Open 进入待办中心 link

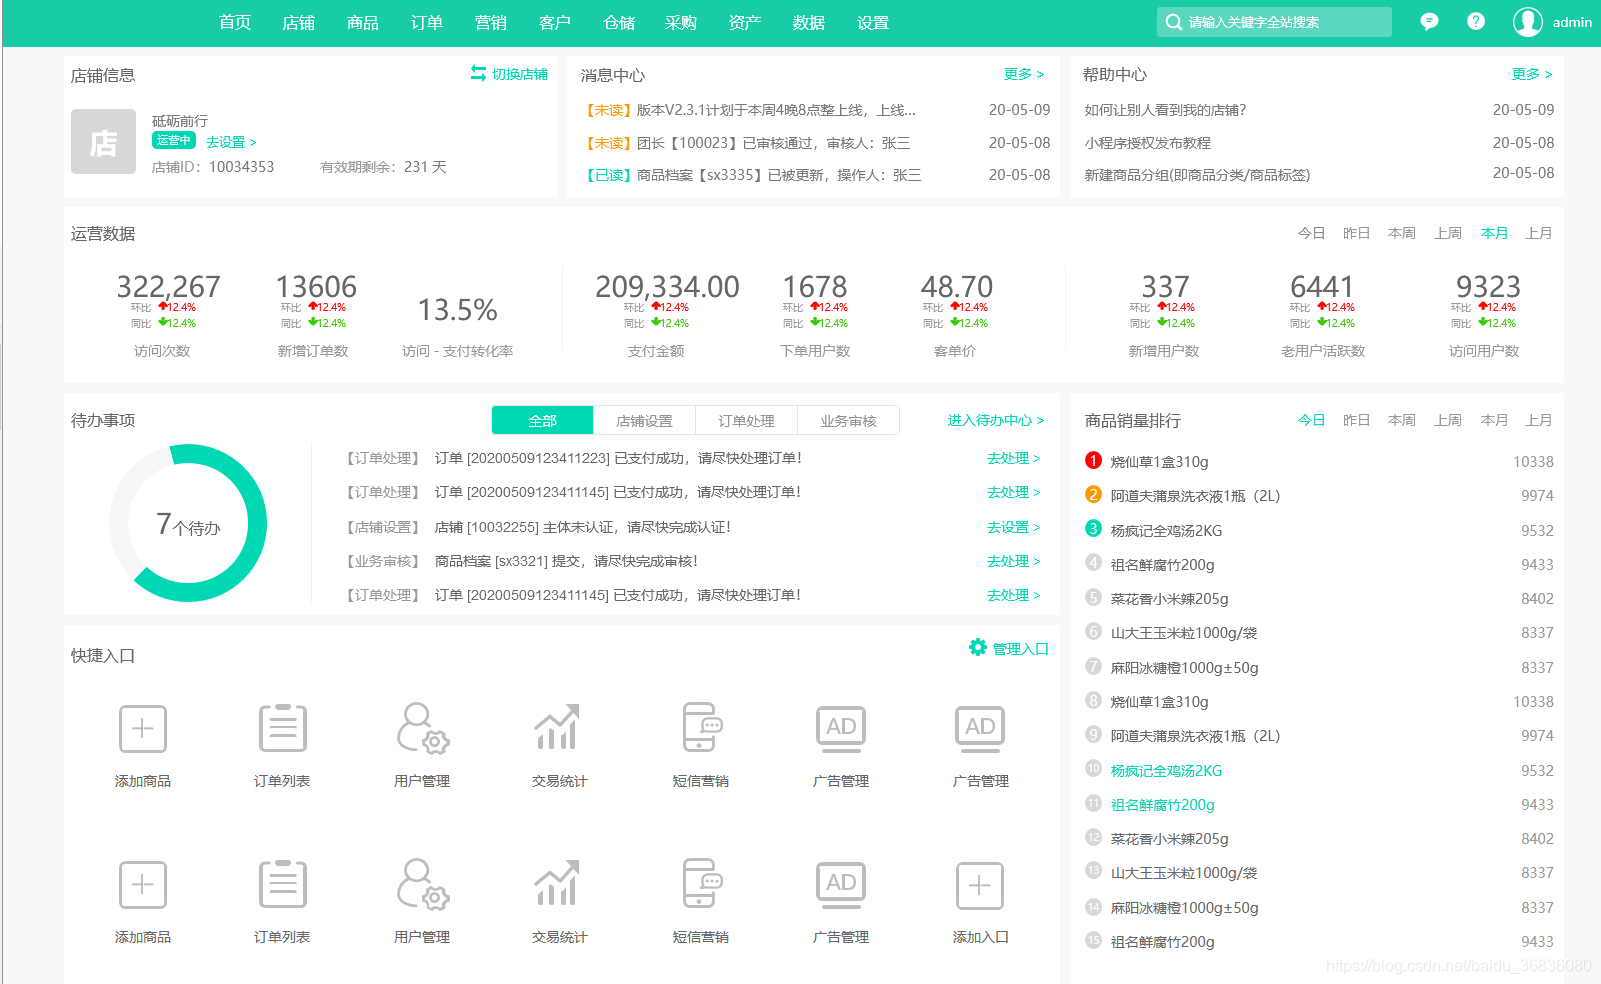996,420
